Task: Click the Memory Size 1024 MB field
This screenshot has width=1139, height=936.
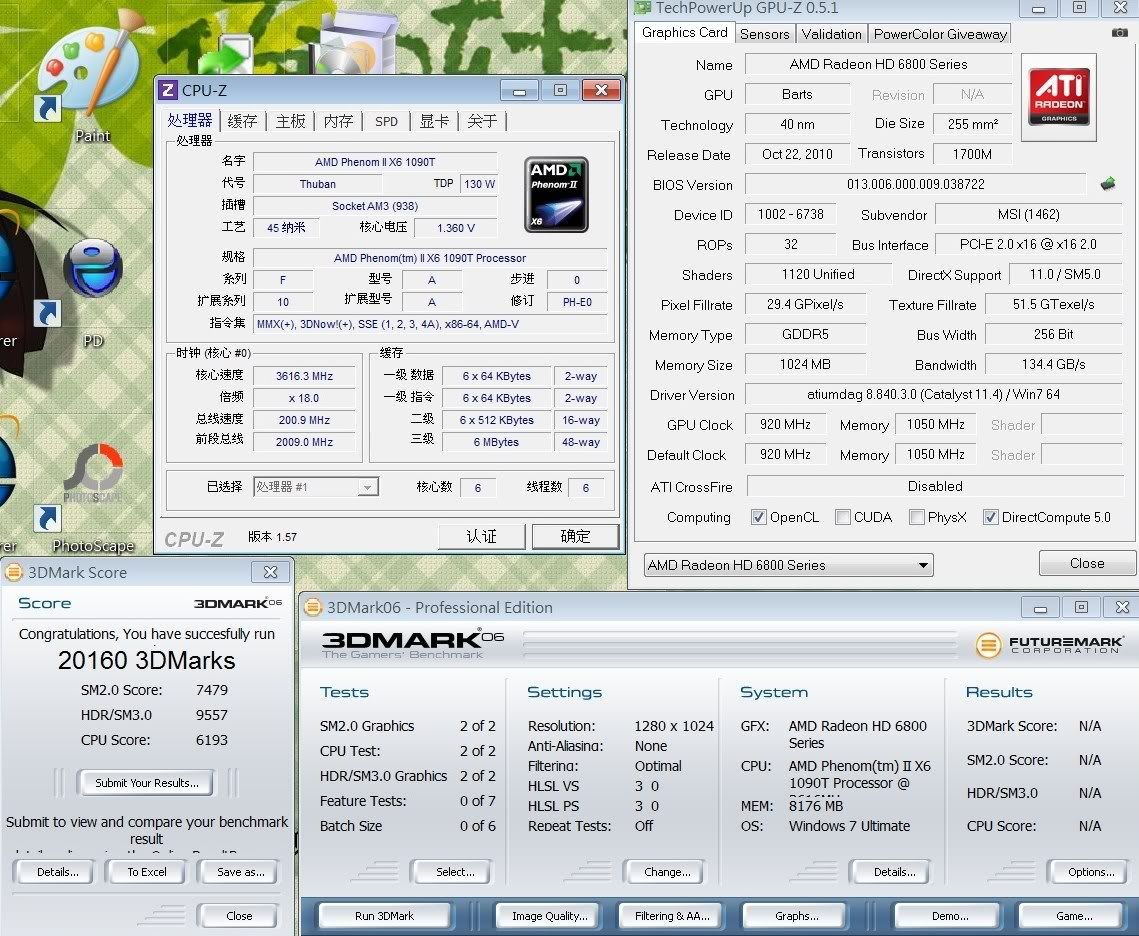Action: 806,365
